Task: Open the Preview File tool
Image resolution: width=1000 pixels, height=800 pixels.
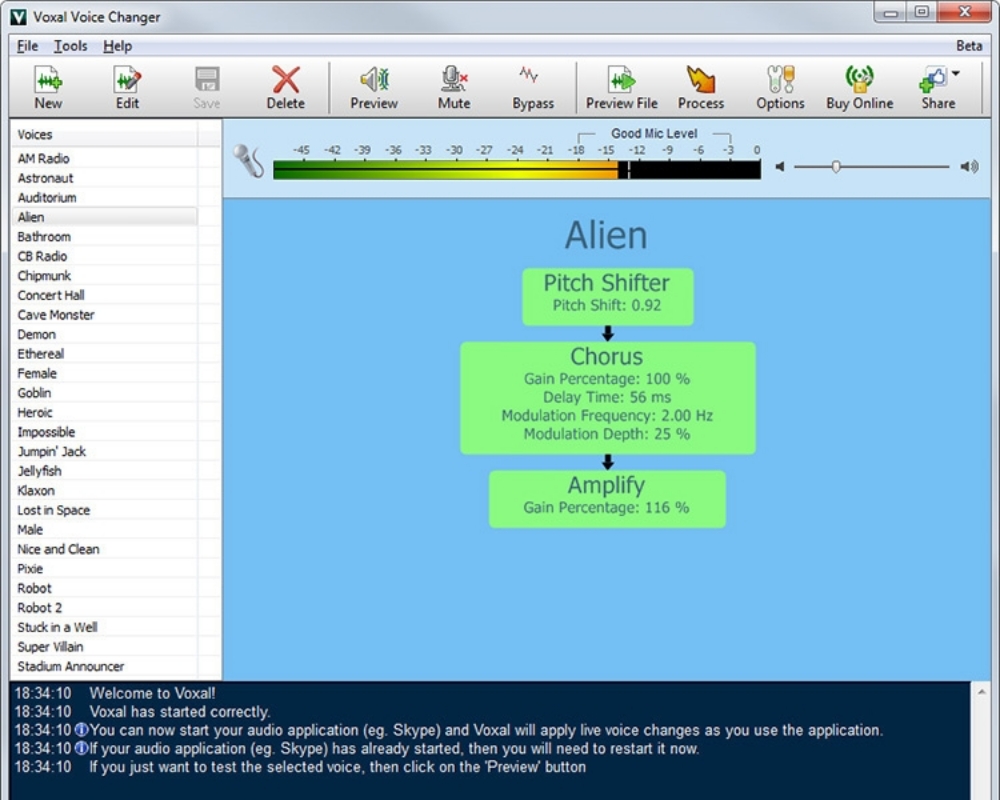Action: click(621, 88)
